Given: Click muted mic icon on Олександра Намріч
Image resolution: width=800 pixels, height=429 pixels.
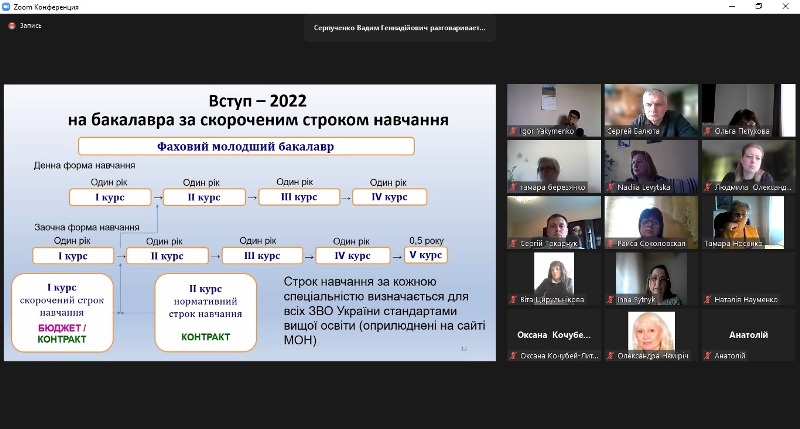Looking at the screenshot, I should click(x=611, y=356).
